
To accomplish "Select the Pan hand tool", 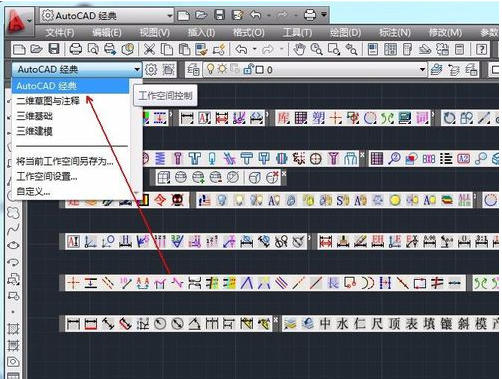I will pos(299,50).
